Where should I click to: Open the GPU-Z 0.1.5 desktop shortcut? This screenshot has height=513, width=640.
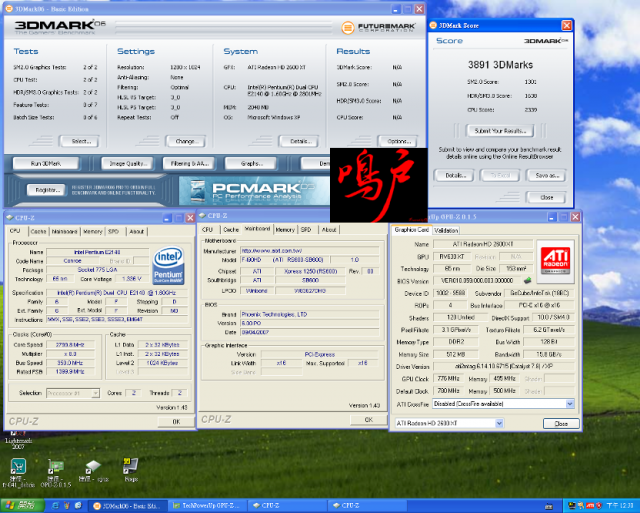click(56, 473)
